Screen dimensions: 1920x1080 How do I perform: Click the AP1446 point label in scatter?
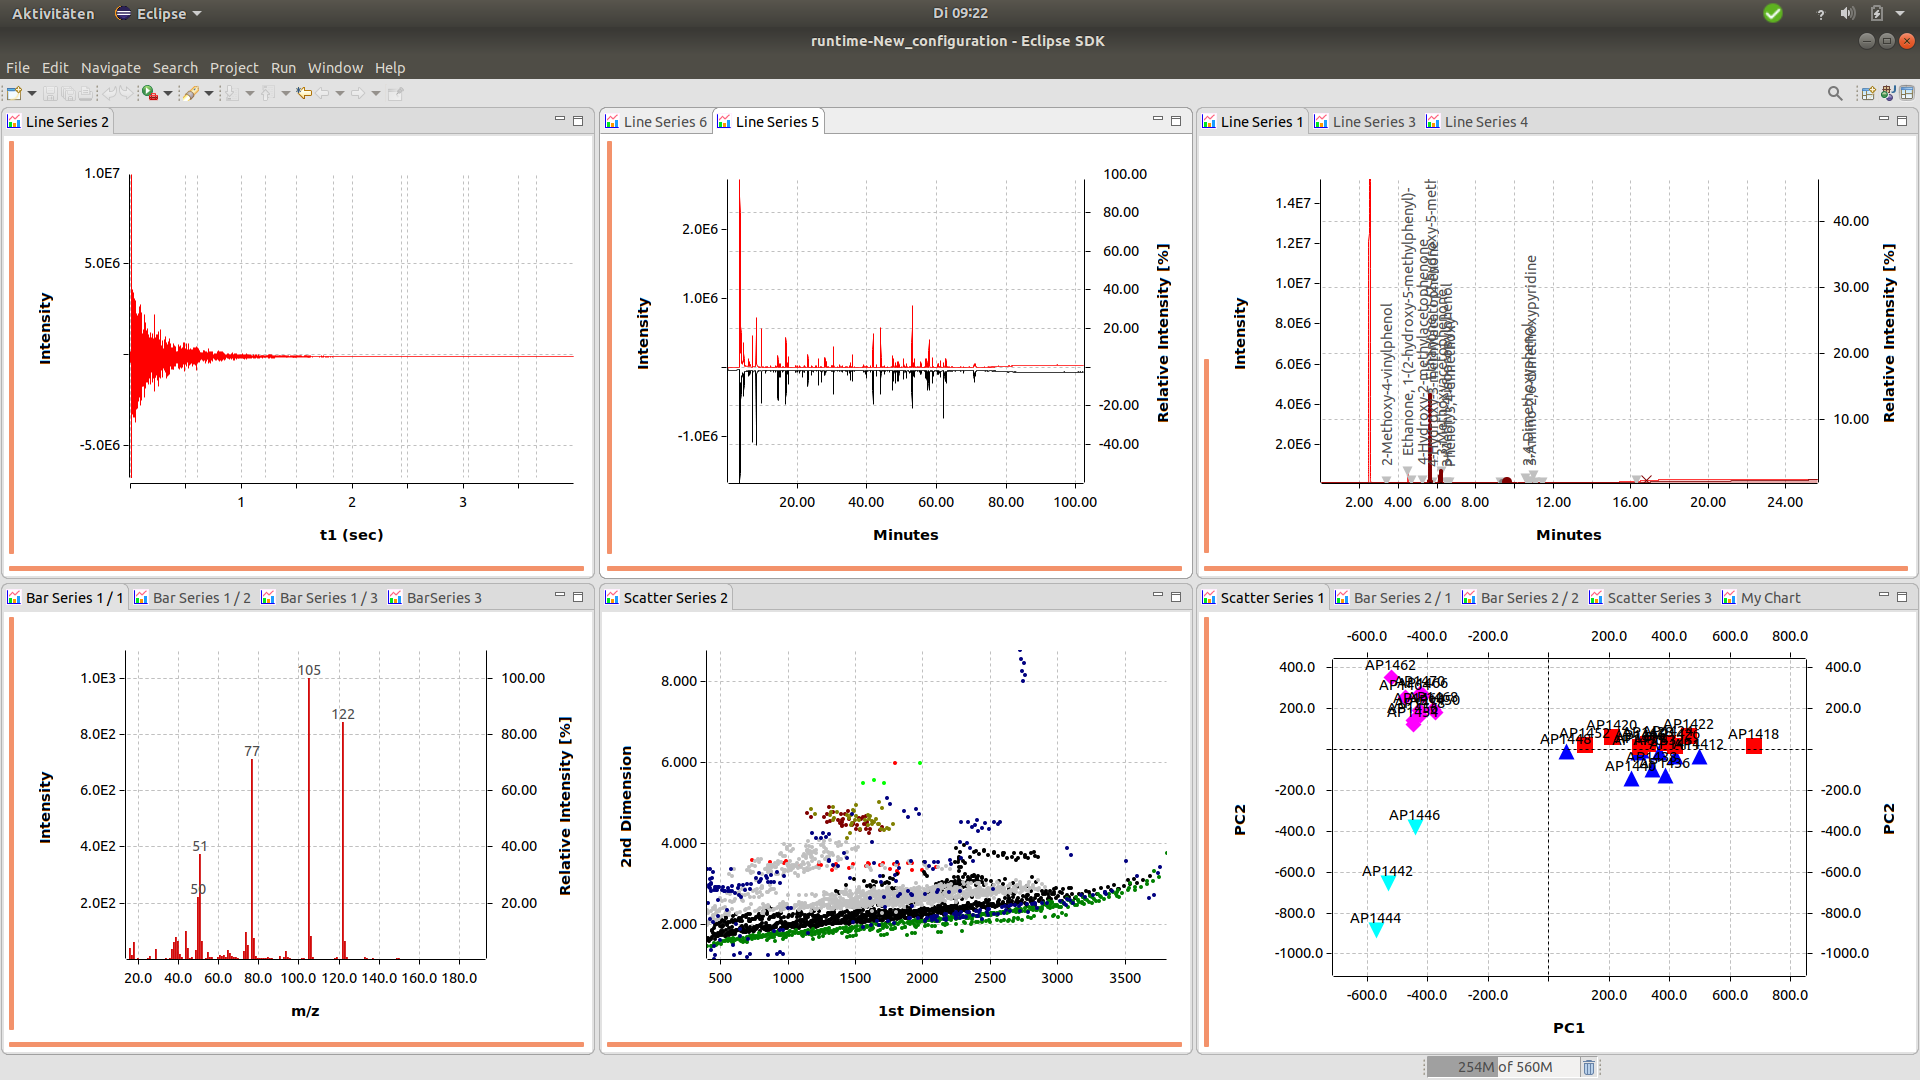point(1414,815)
